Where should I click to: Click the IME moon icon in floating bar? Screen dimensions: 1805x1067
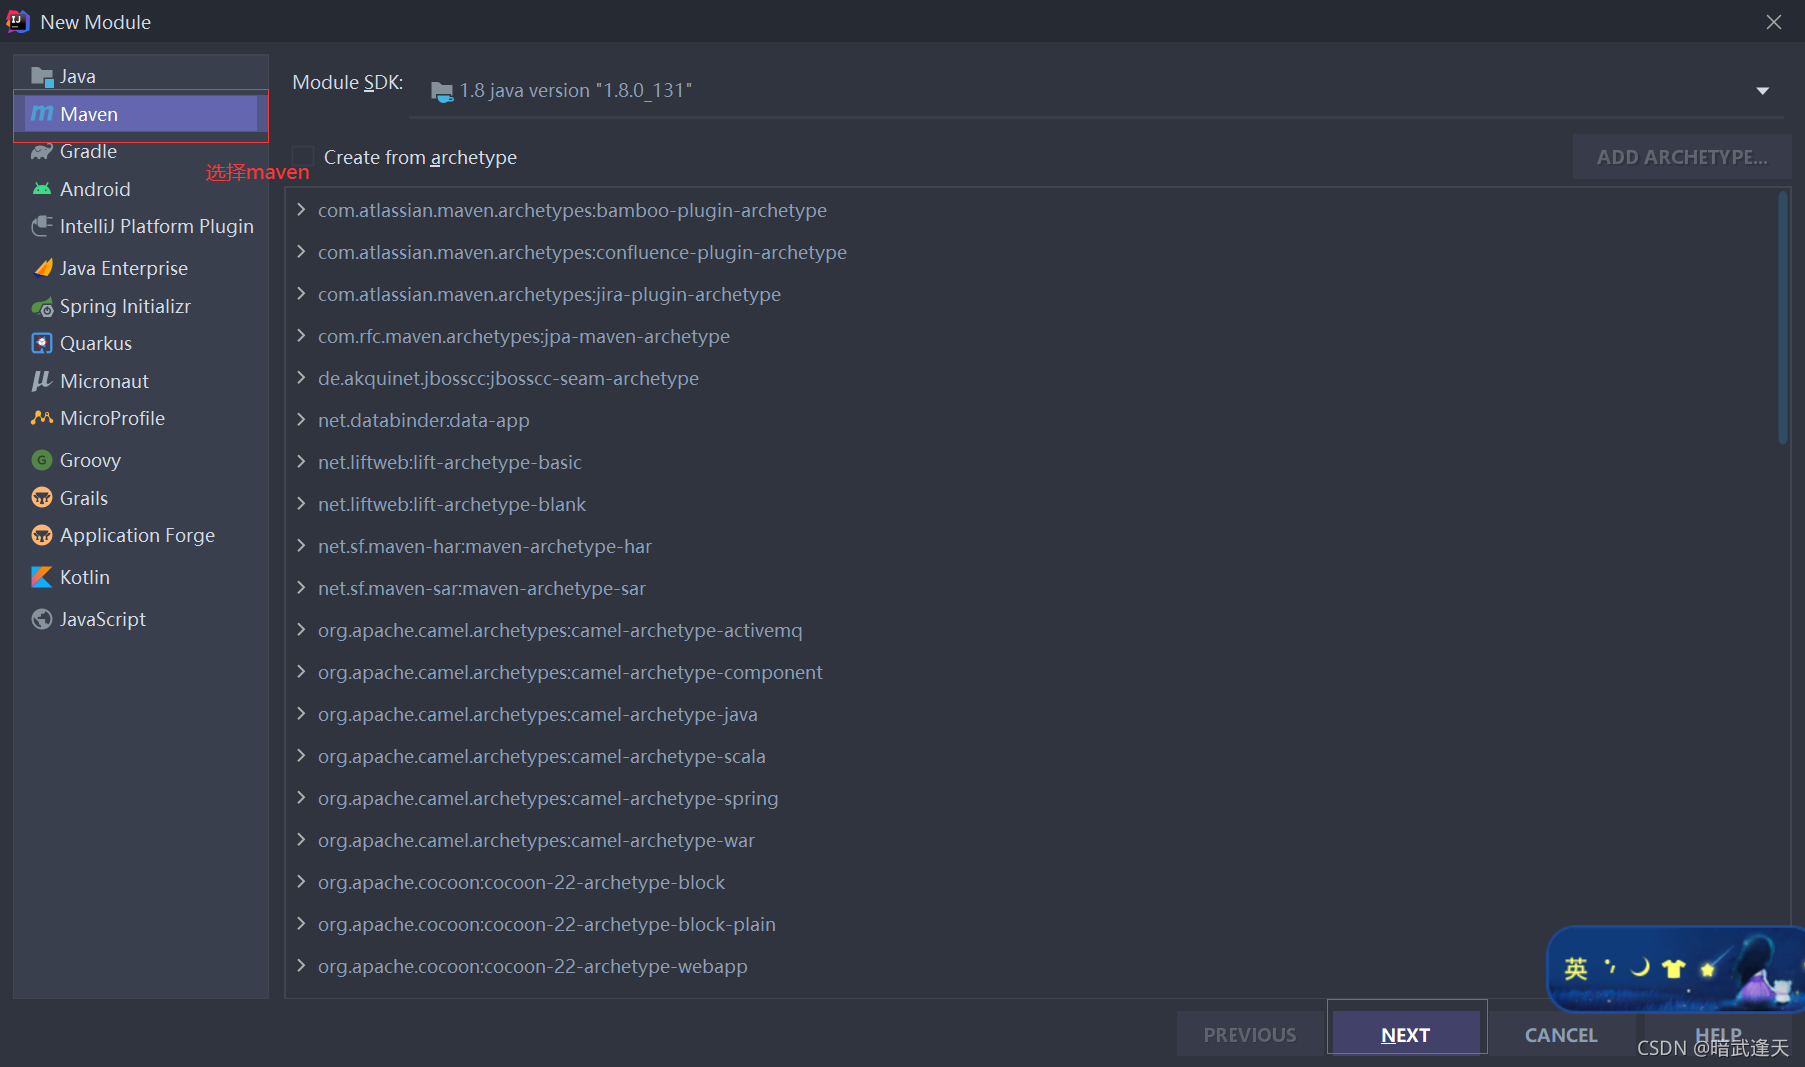1640,967
